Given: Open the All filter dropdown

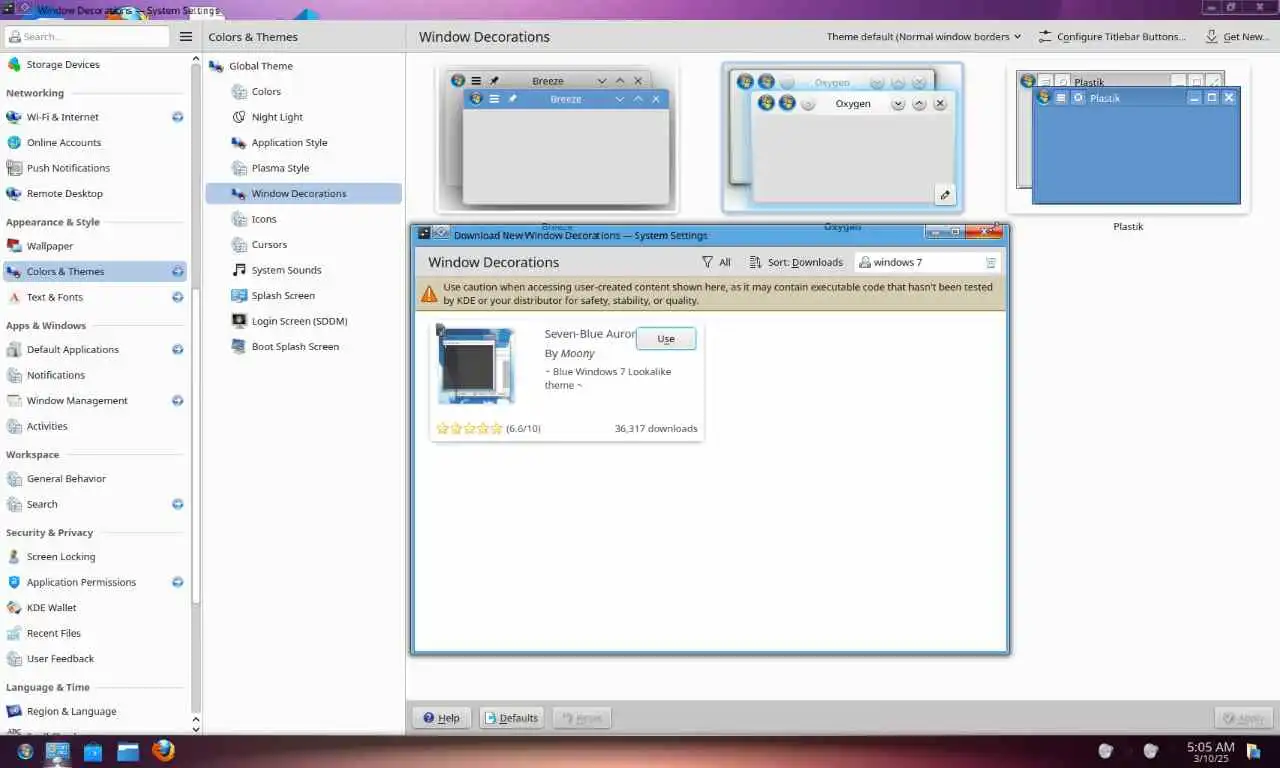Looking at the screenshot, I should click(x=716, y=262).
